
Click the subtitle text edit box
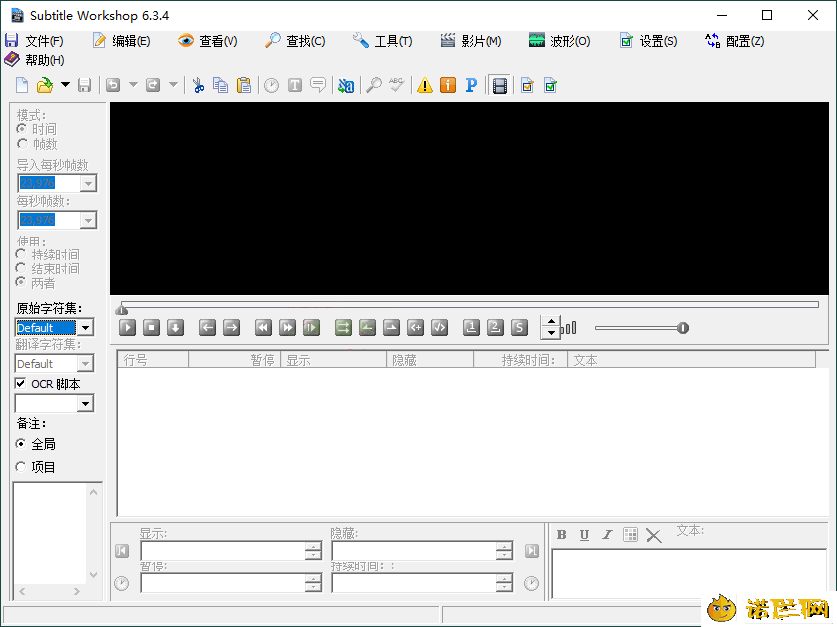(689, 574)
